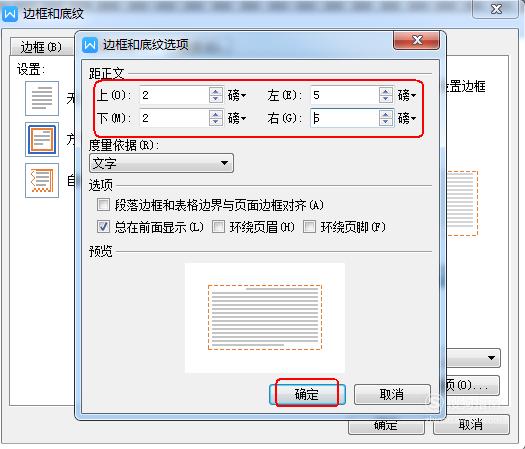The height and width of the screenshot is (449, 525).
Task: Open the measure from dropdown showing 文字
Action: [x=161, y=163]
